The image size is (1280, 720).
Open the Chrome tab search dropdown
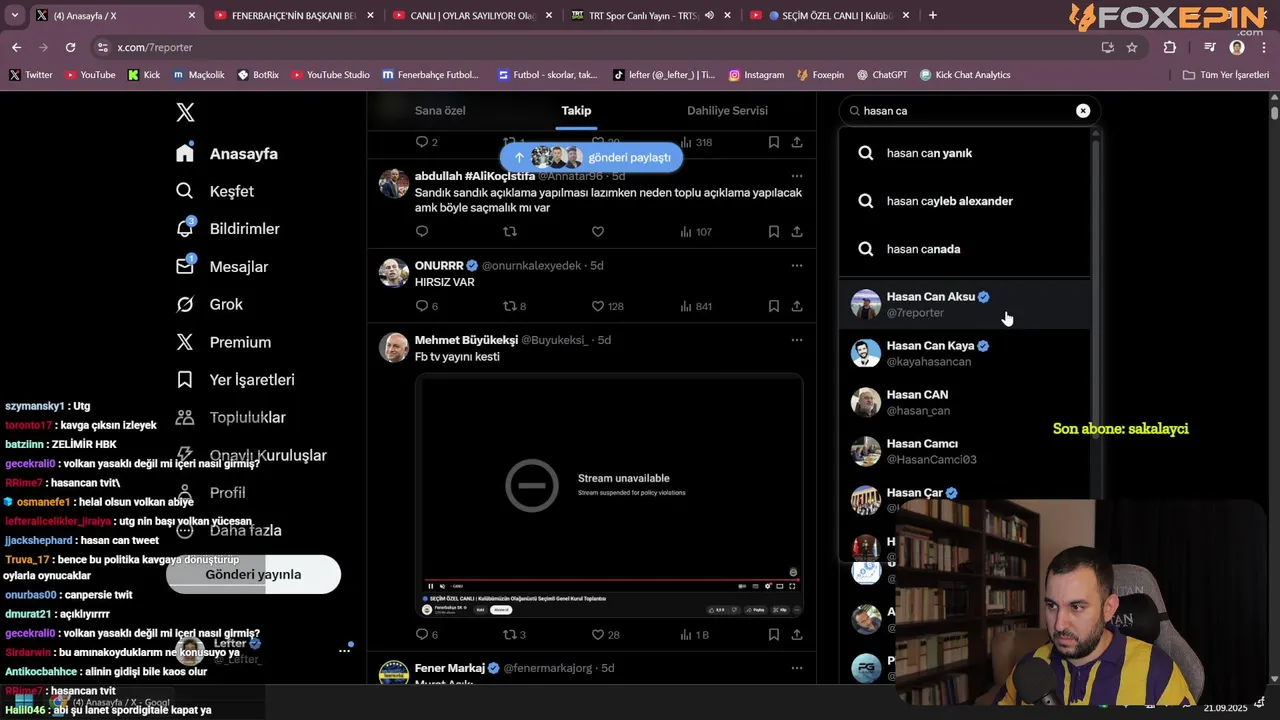point(14,15)
